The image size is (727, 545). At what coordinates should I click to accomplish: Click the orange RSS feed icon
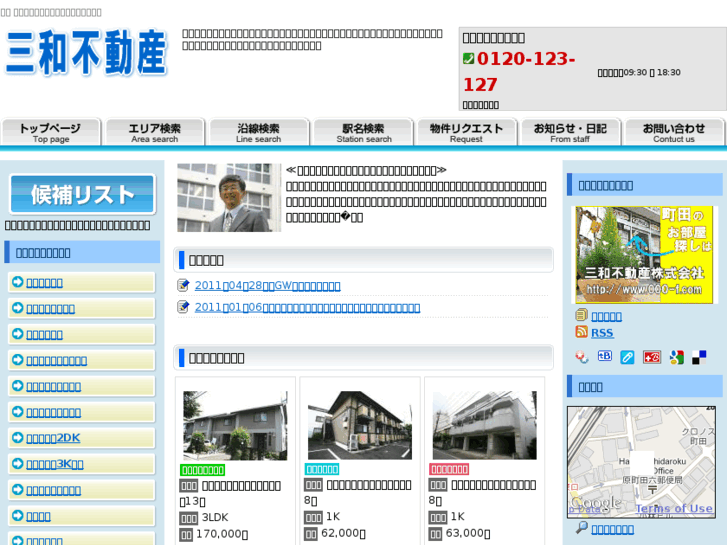click(x=581, y=332)
